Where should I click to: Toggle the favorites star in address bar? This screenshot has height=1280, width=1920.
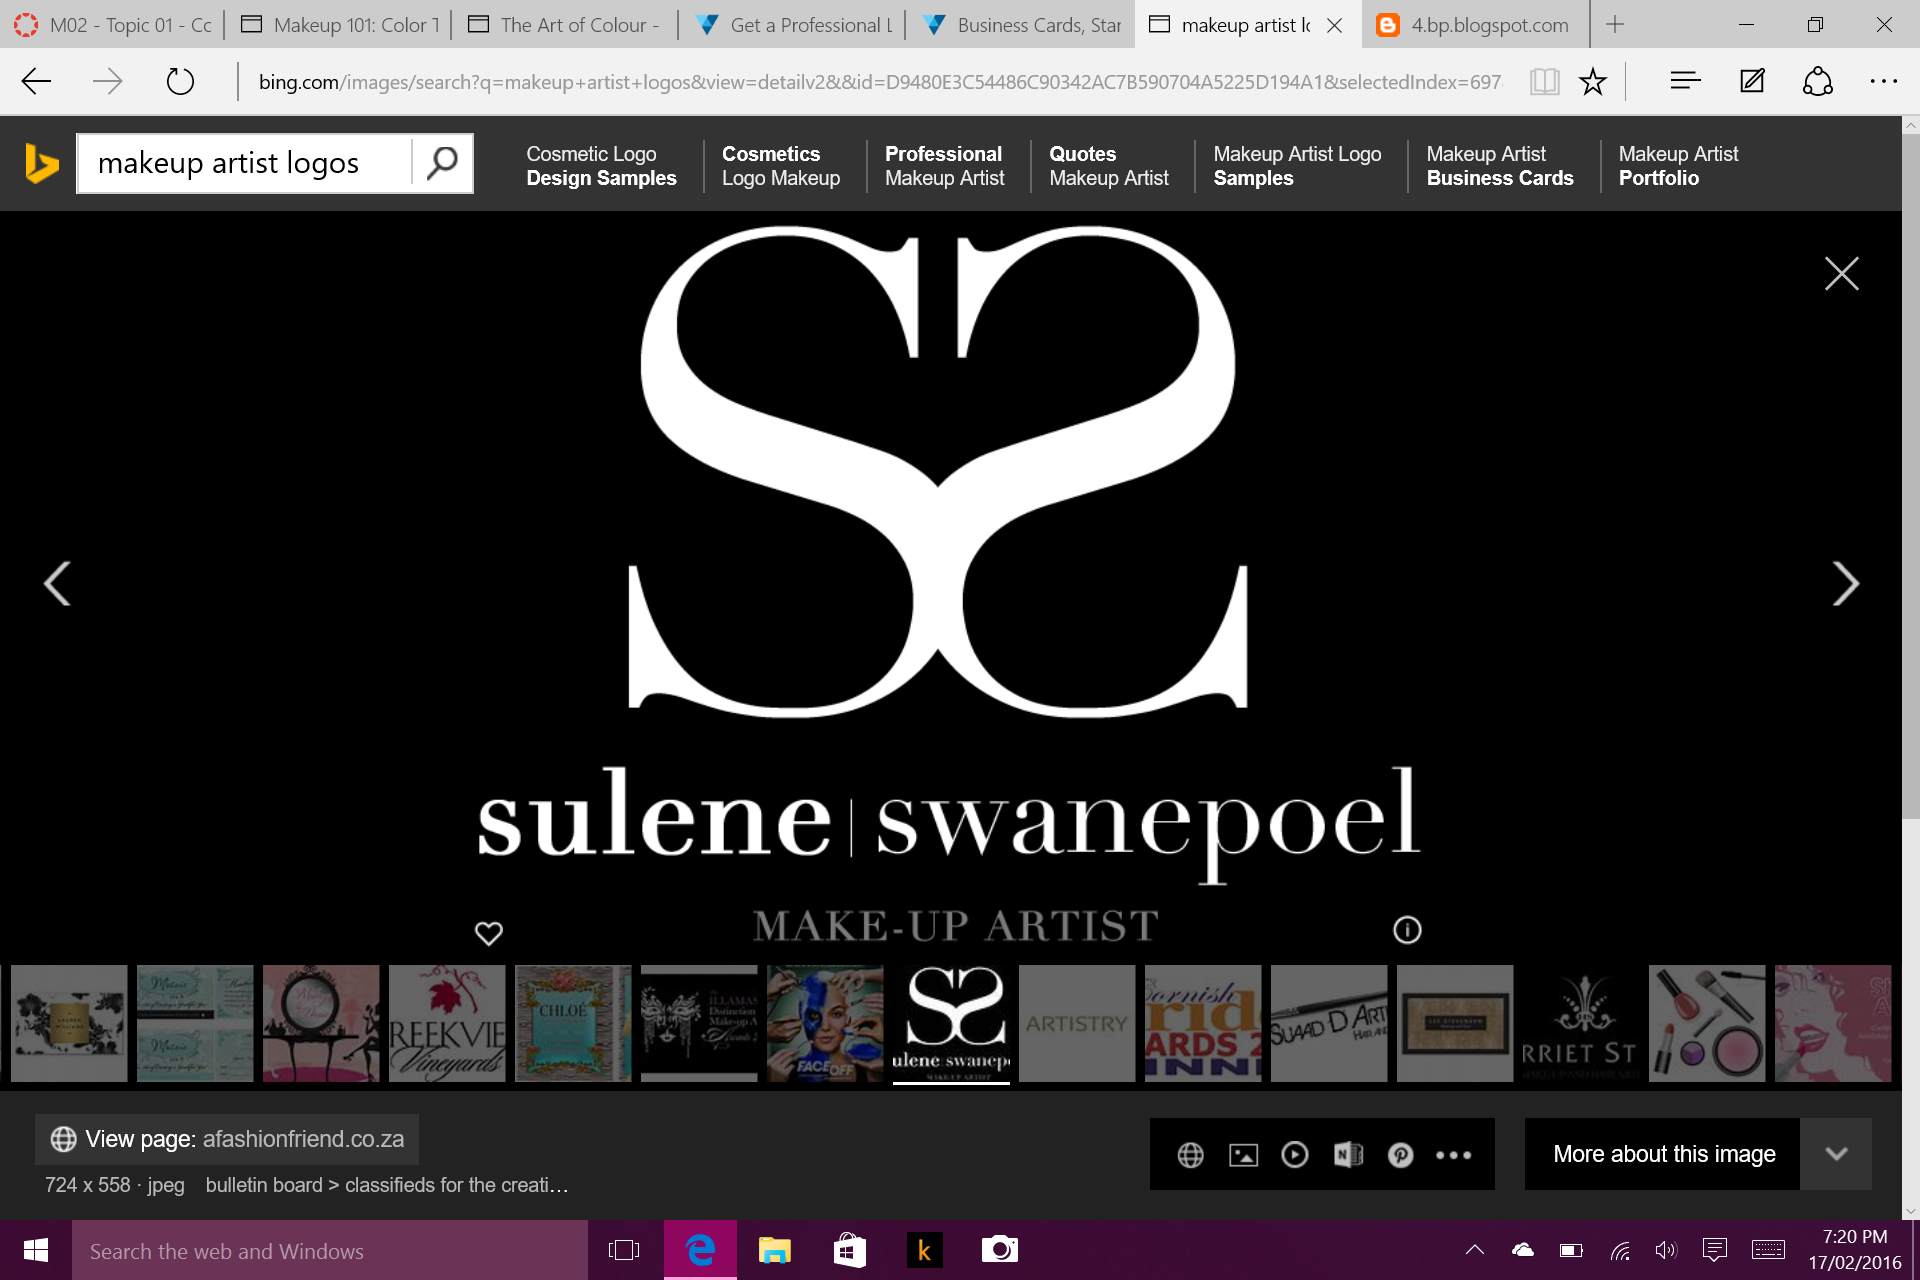coord(1593,82)
